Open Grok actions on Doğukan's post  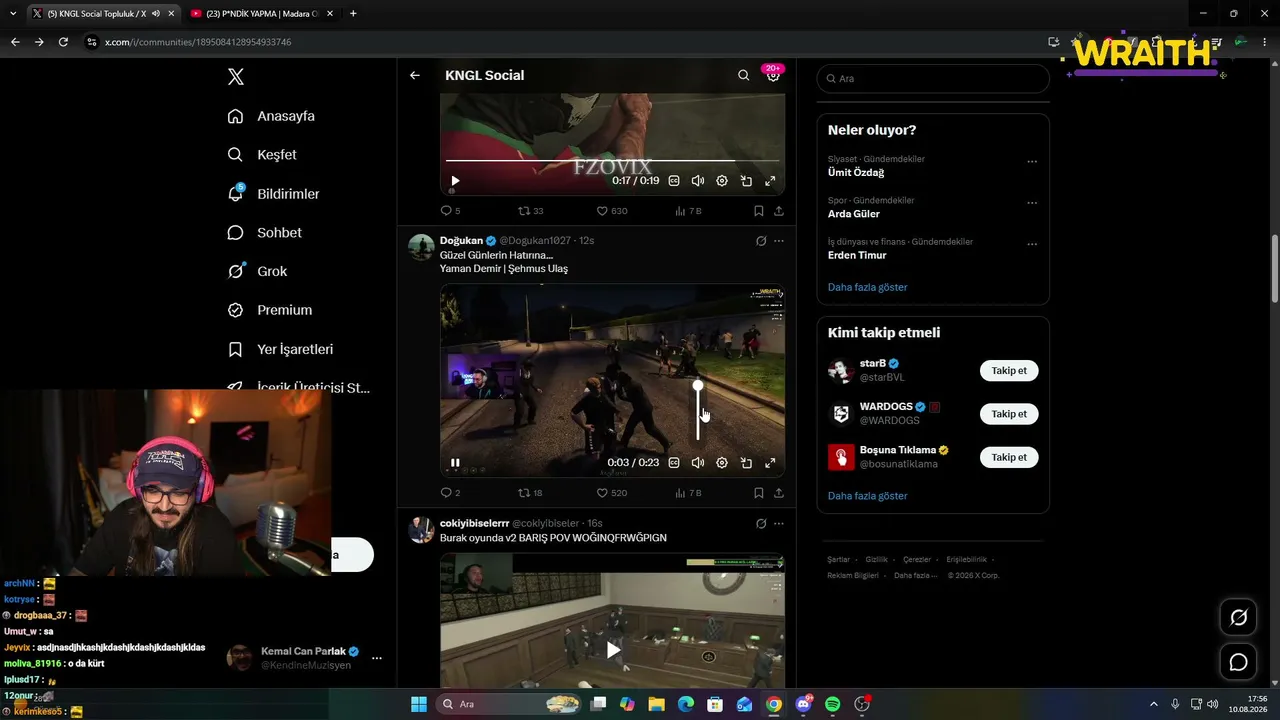[761, 241]
